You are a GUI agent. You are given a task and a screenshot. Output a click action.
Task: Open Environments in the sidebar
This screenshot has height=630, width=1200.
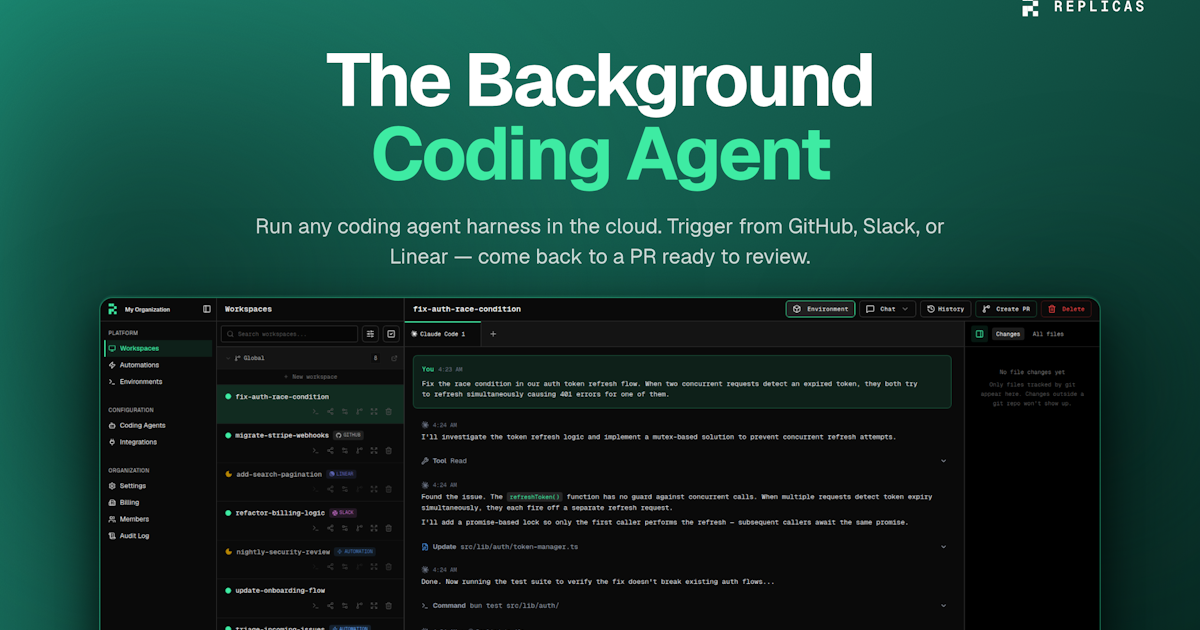(158, 382)
